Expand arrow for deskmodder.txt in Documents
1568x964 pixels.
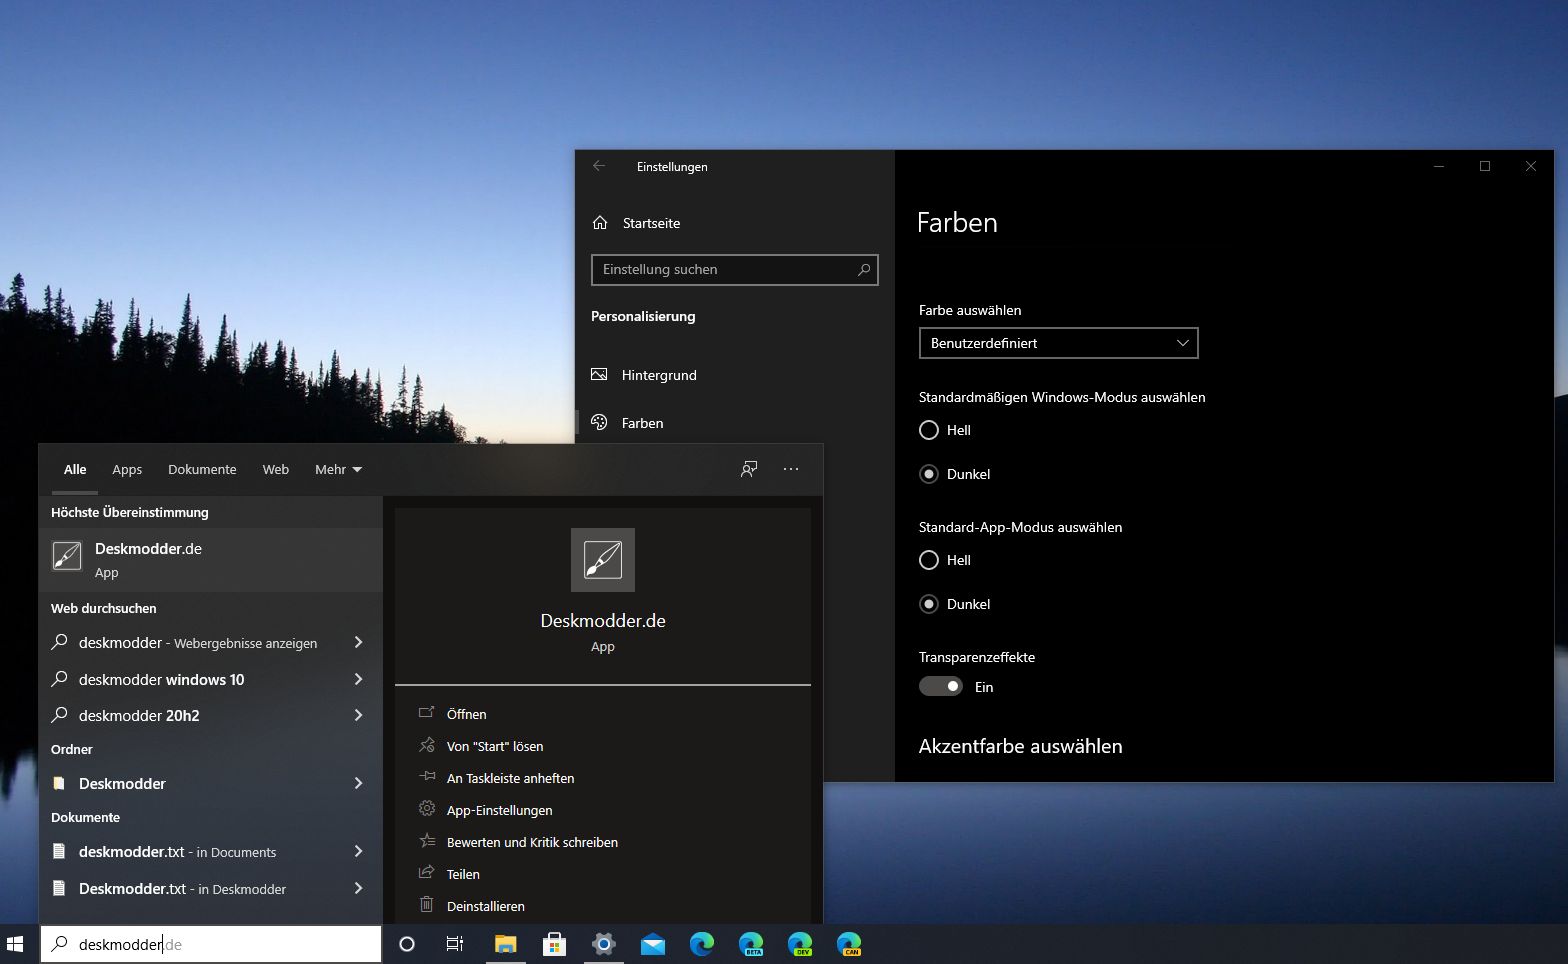(358, 851)
